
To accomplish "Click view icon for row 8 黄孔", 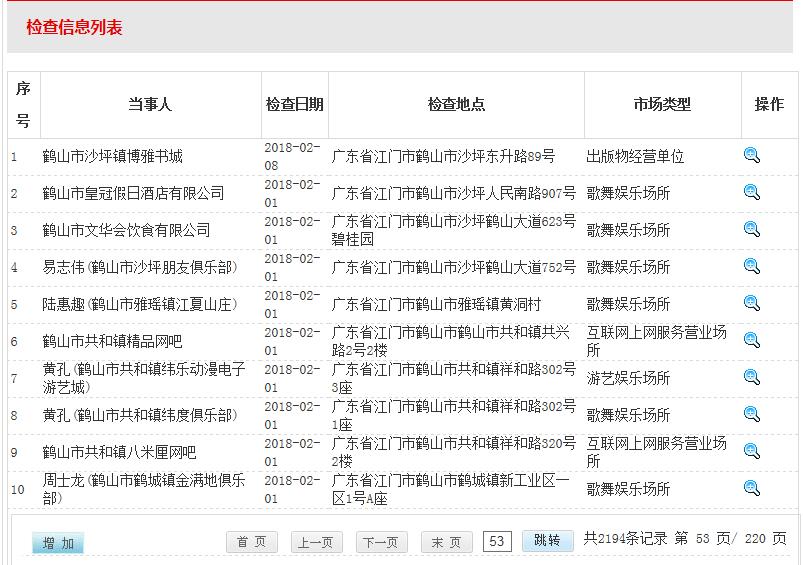I will pyautogui.click(x=752, y=414).
